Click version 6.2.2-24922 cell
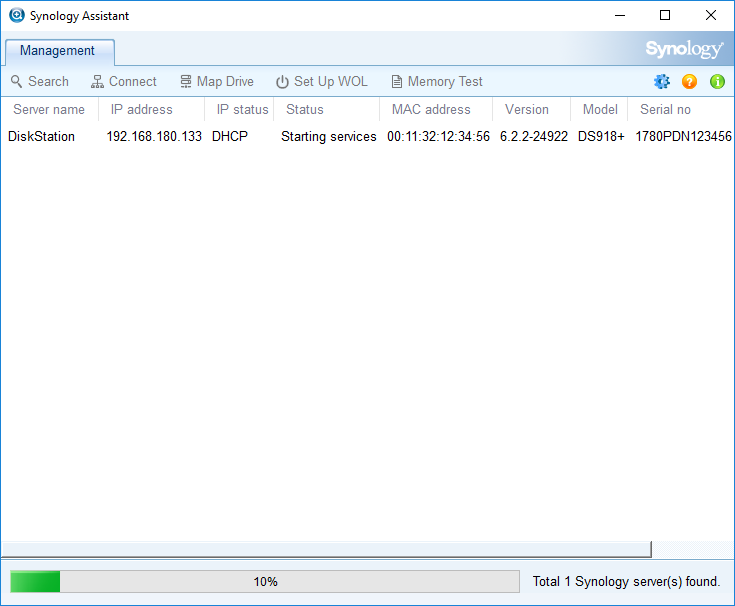 point(533,136)
